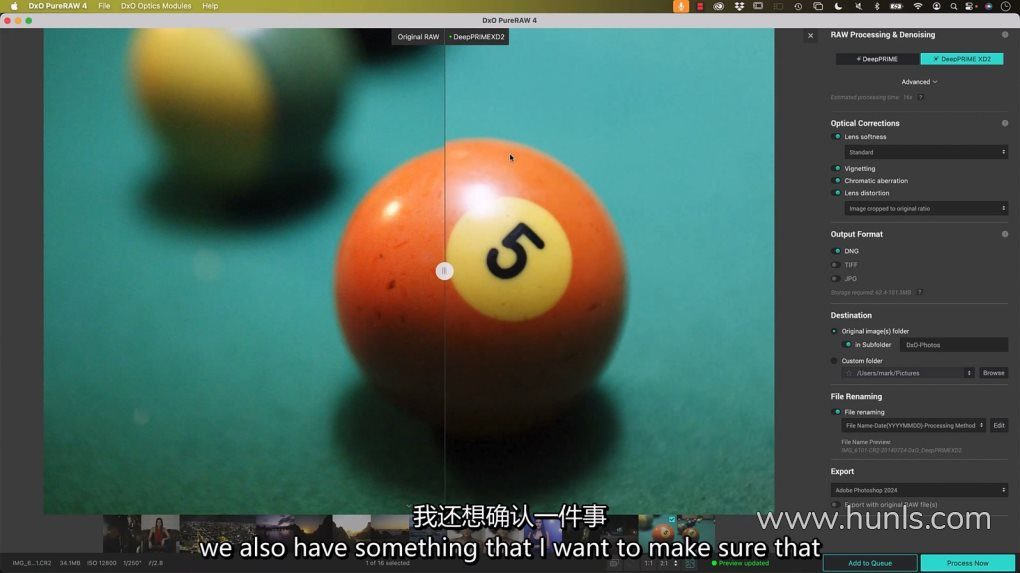This screenshot has width=1020, height=573.
Task: Toggle DNG output format
Action: point(837,251)
